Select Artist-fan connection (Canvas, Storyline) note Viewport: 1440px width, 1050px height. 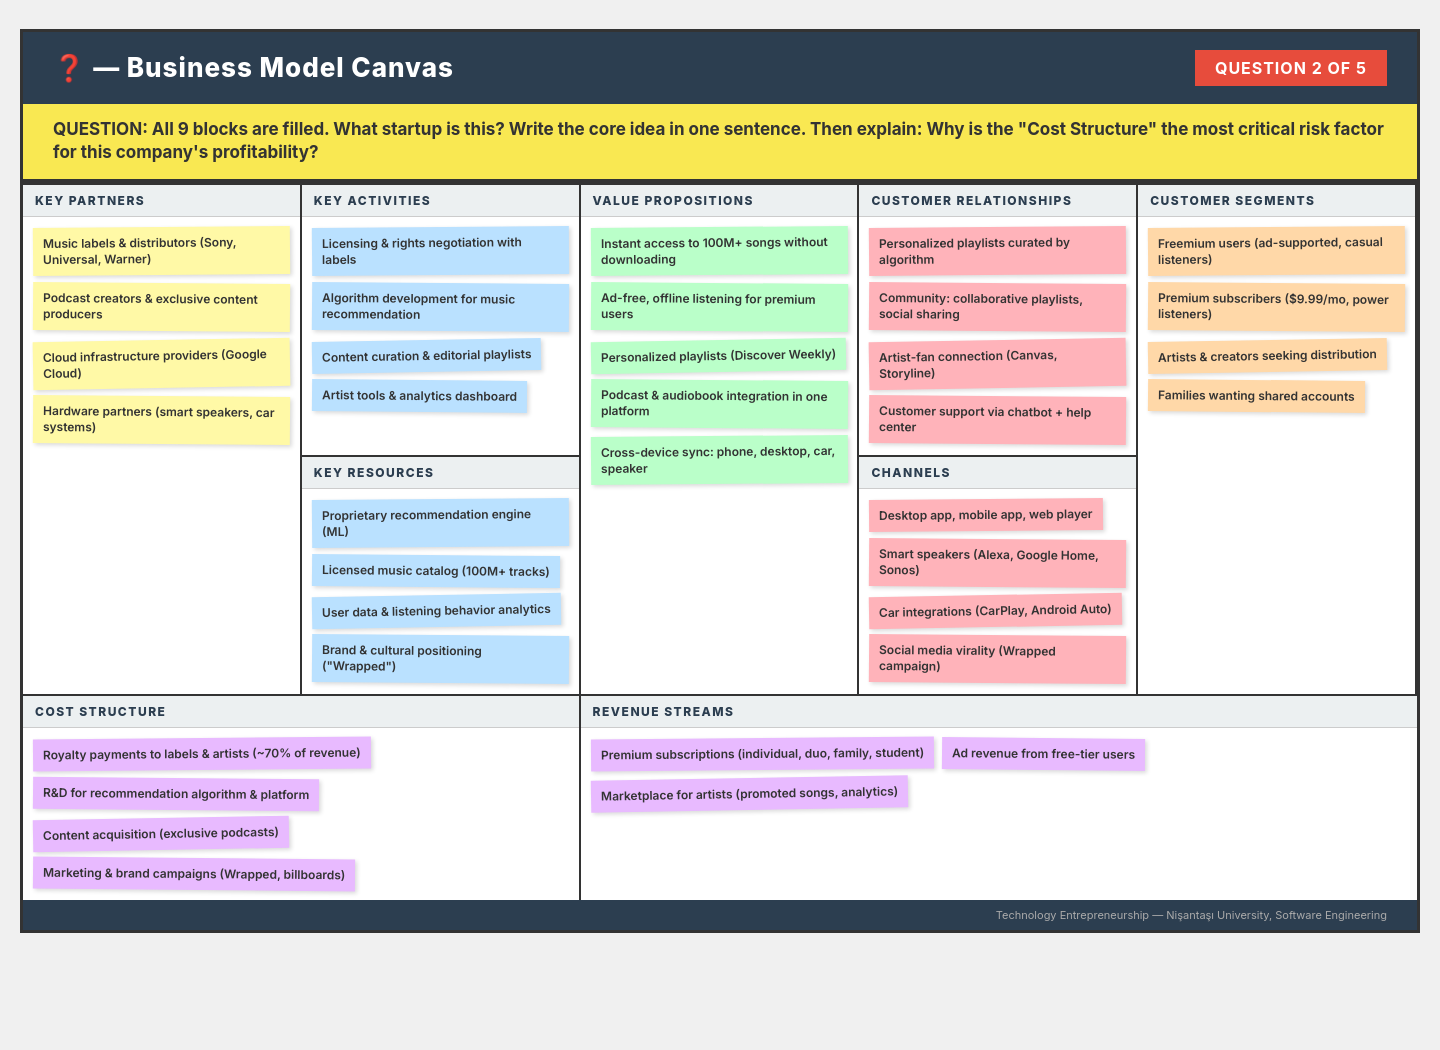(997, 364)
